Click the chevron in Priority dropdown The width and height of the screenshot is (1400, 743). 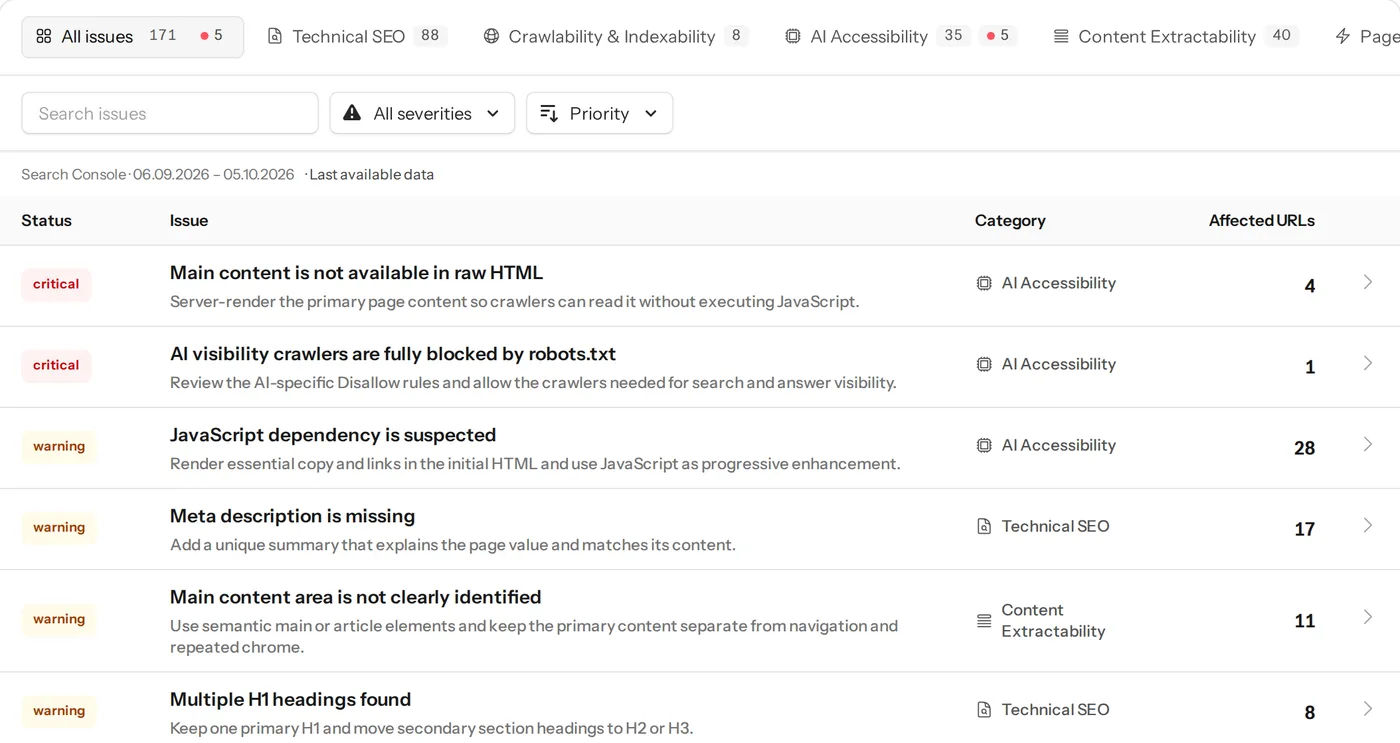click(x=651, y=114)
